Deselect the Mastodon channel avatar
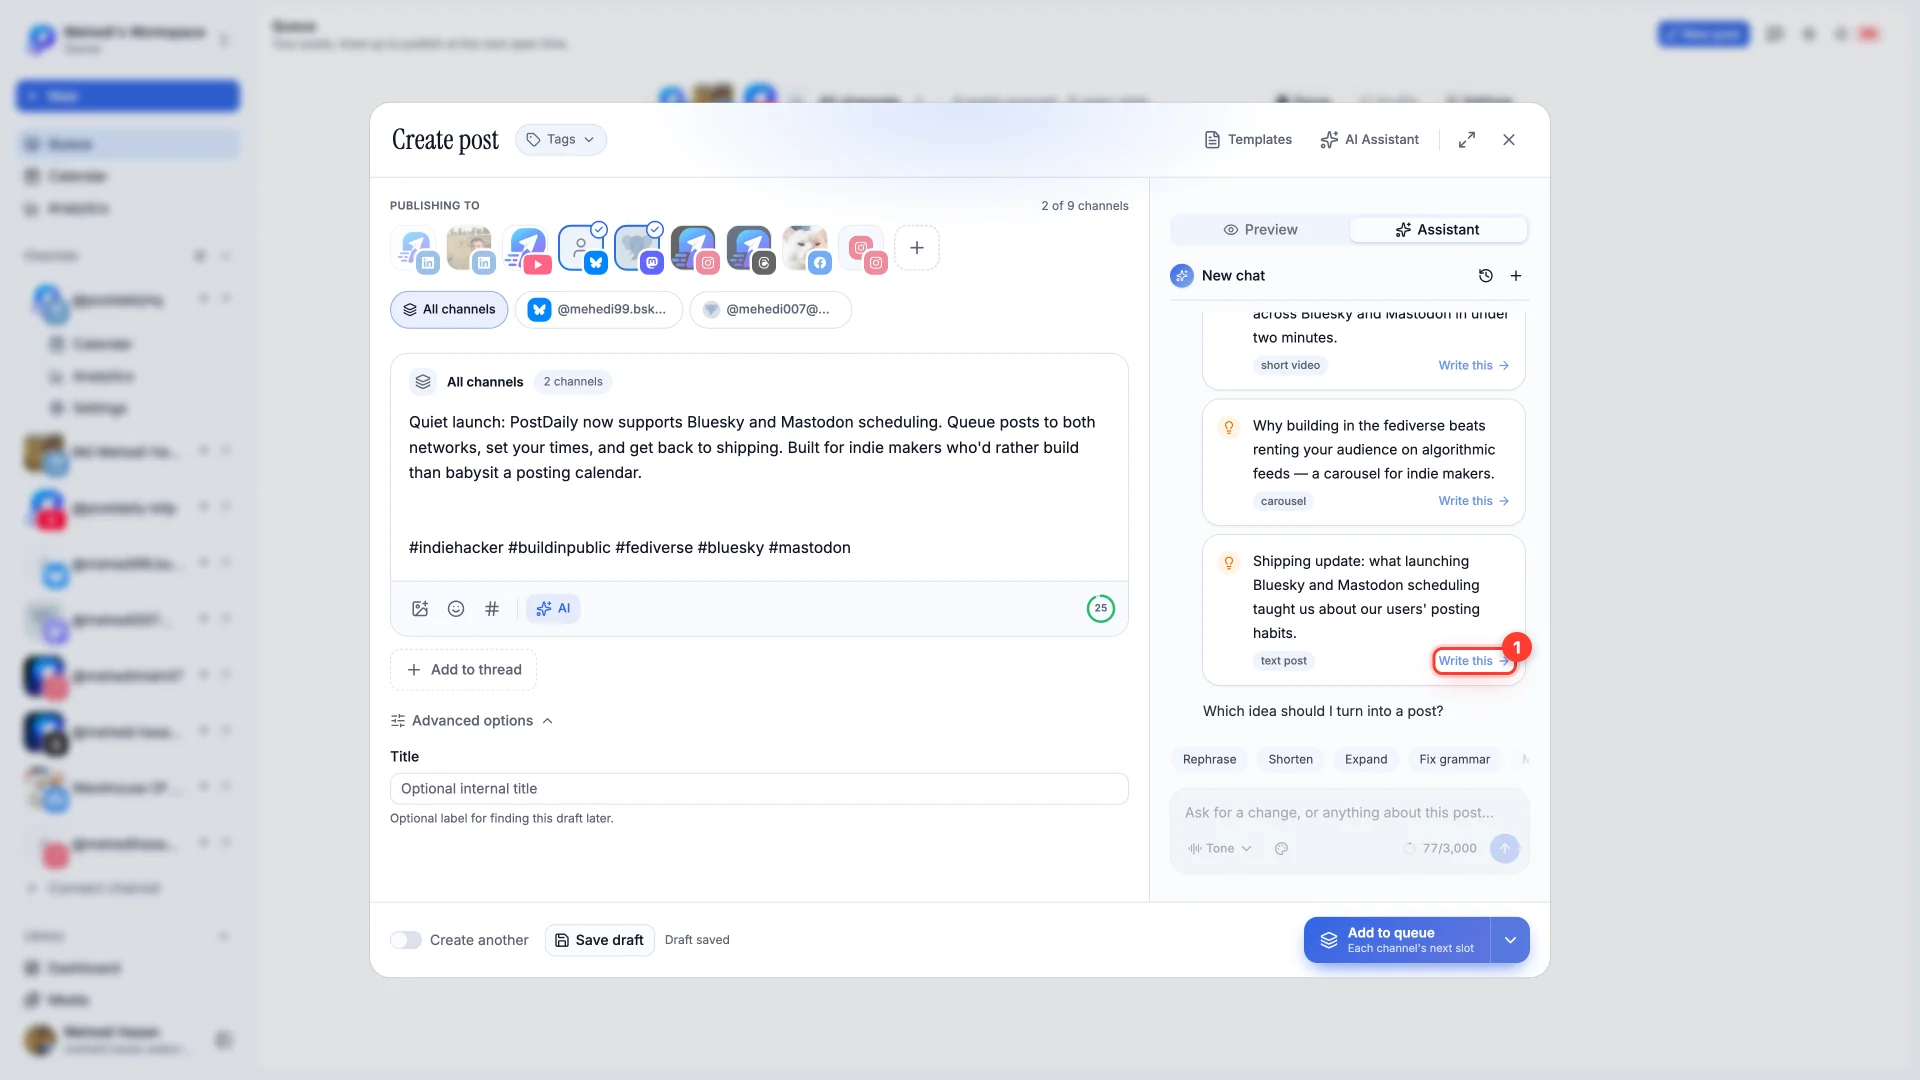 [639, 248]
